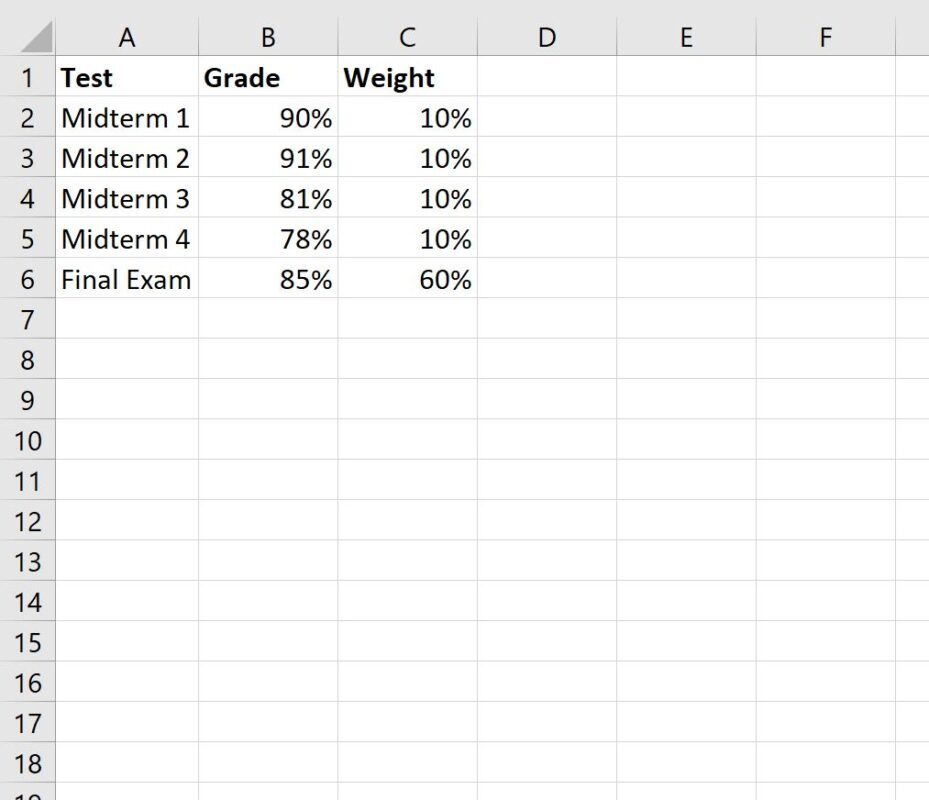Image resolution: width=929 pixels, height=800 pixels.
Task: Select column header B
Action: 267,37
